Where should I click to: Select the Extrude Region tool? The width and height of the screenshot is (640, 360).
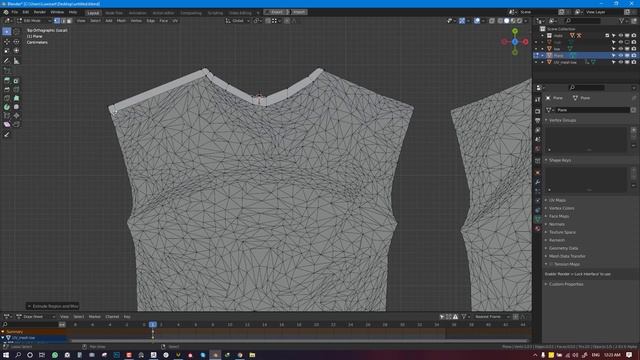point(7,81)
